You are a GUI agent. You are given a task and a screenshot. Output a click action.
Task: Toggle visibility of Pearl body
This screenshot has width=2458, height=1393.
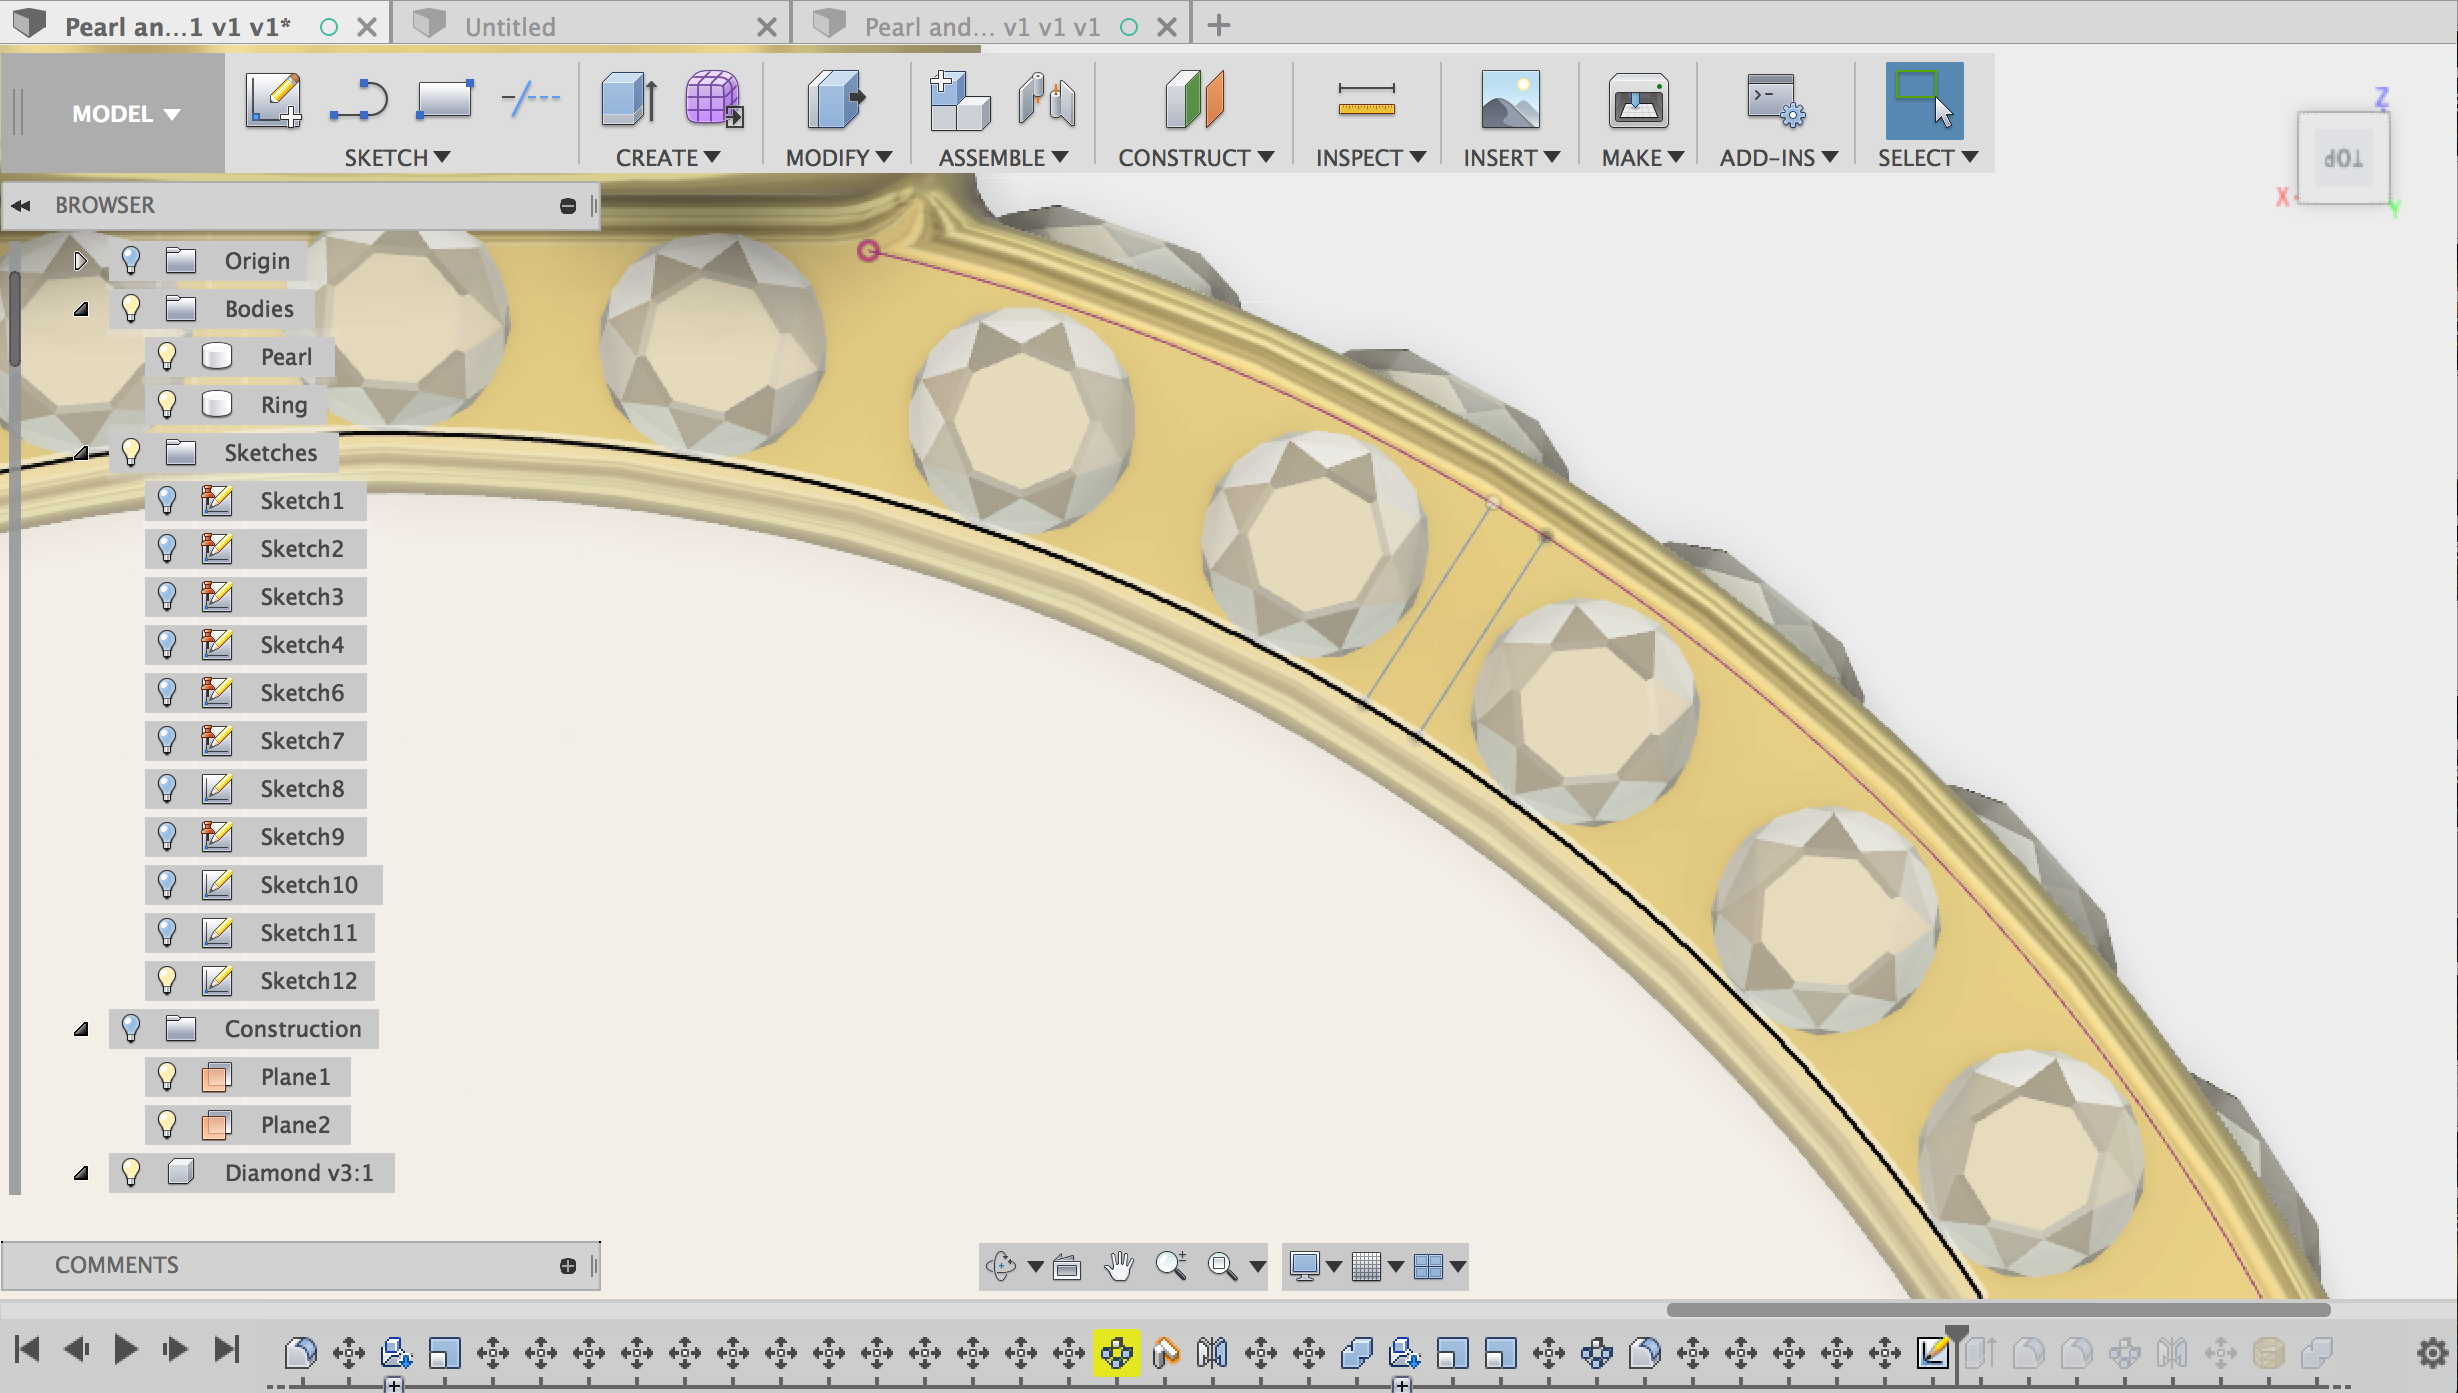[x=165, y=356]
